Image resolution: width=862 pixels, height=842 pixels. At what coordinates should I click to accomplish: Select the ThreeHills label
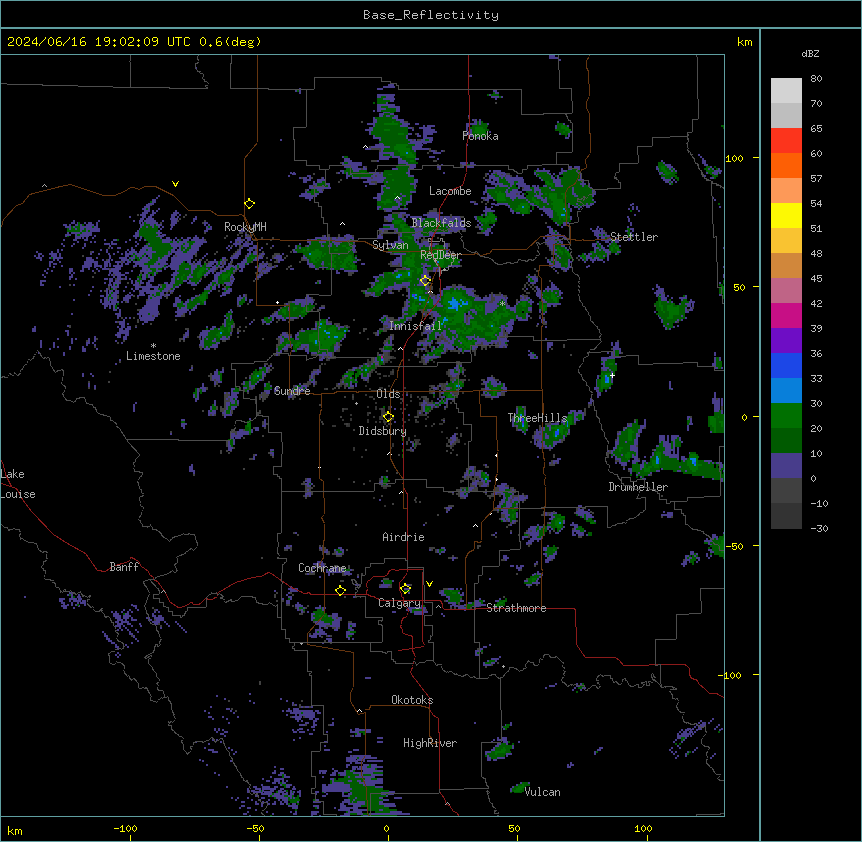point(537,418)
